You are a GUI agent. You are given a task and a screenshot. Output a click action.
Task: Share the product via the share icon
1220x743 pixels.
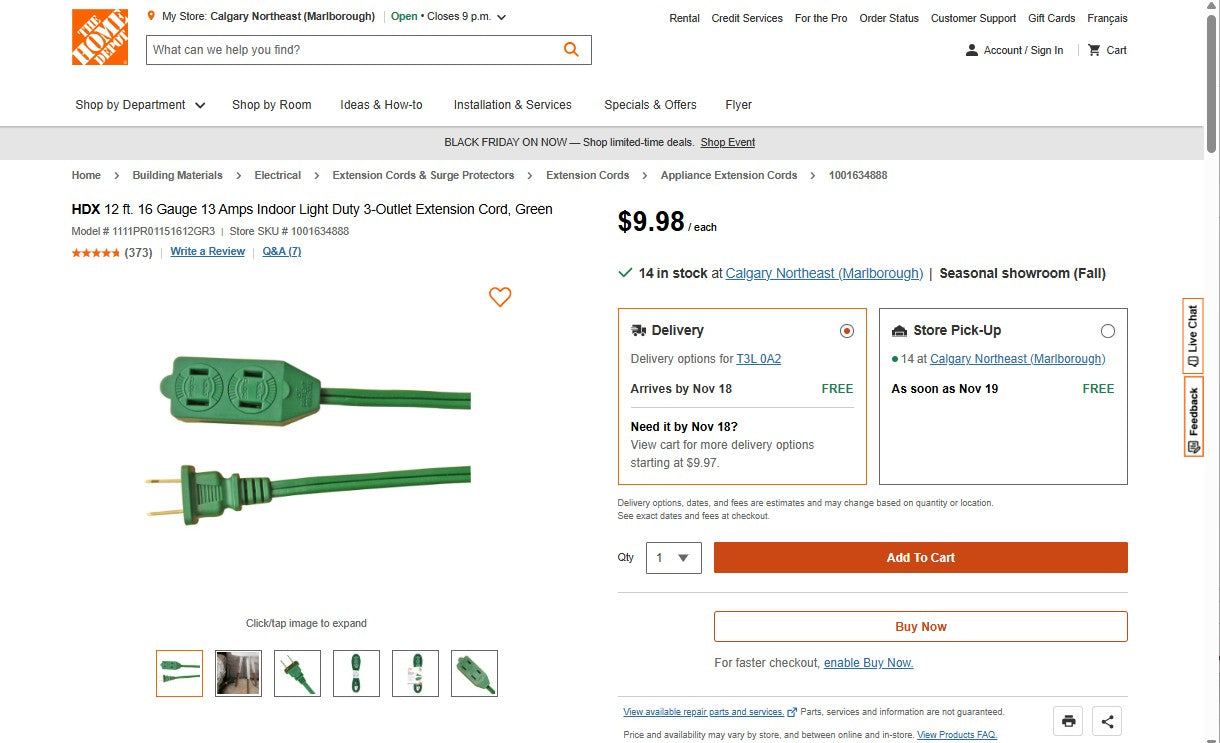pyautogui.click(x=1107, y=720)
